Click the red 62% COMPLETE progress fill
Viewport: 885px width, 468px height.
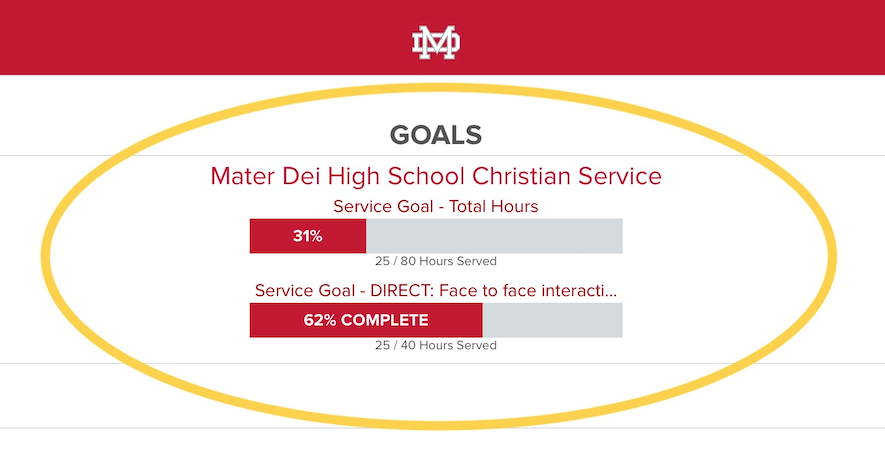(x=366, y=320)
